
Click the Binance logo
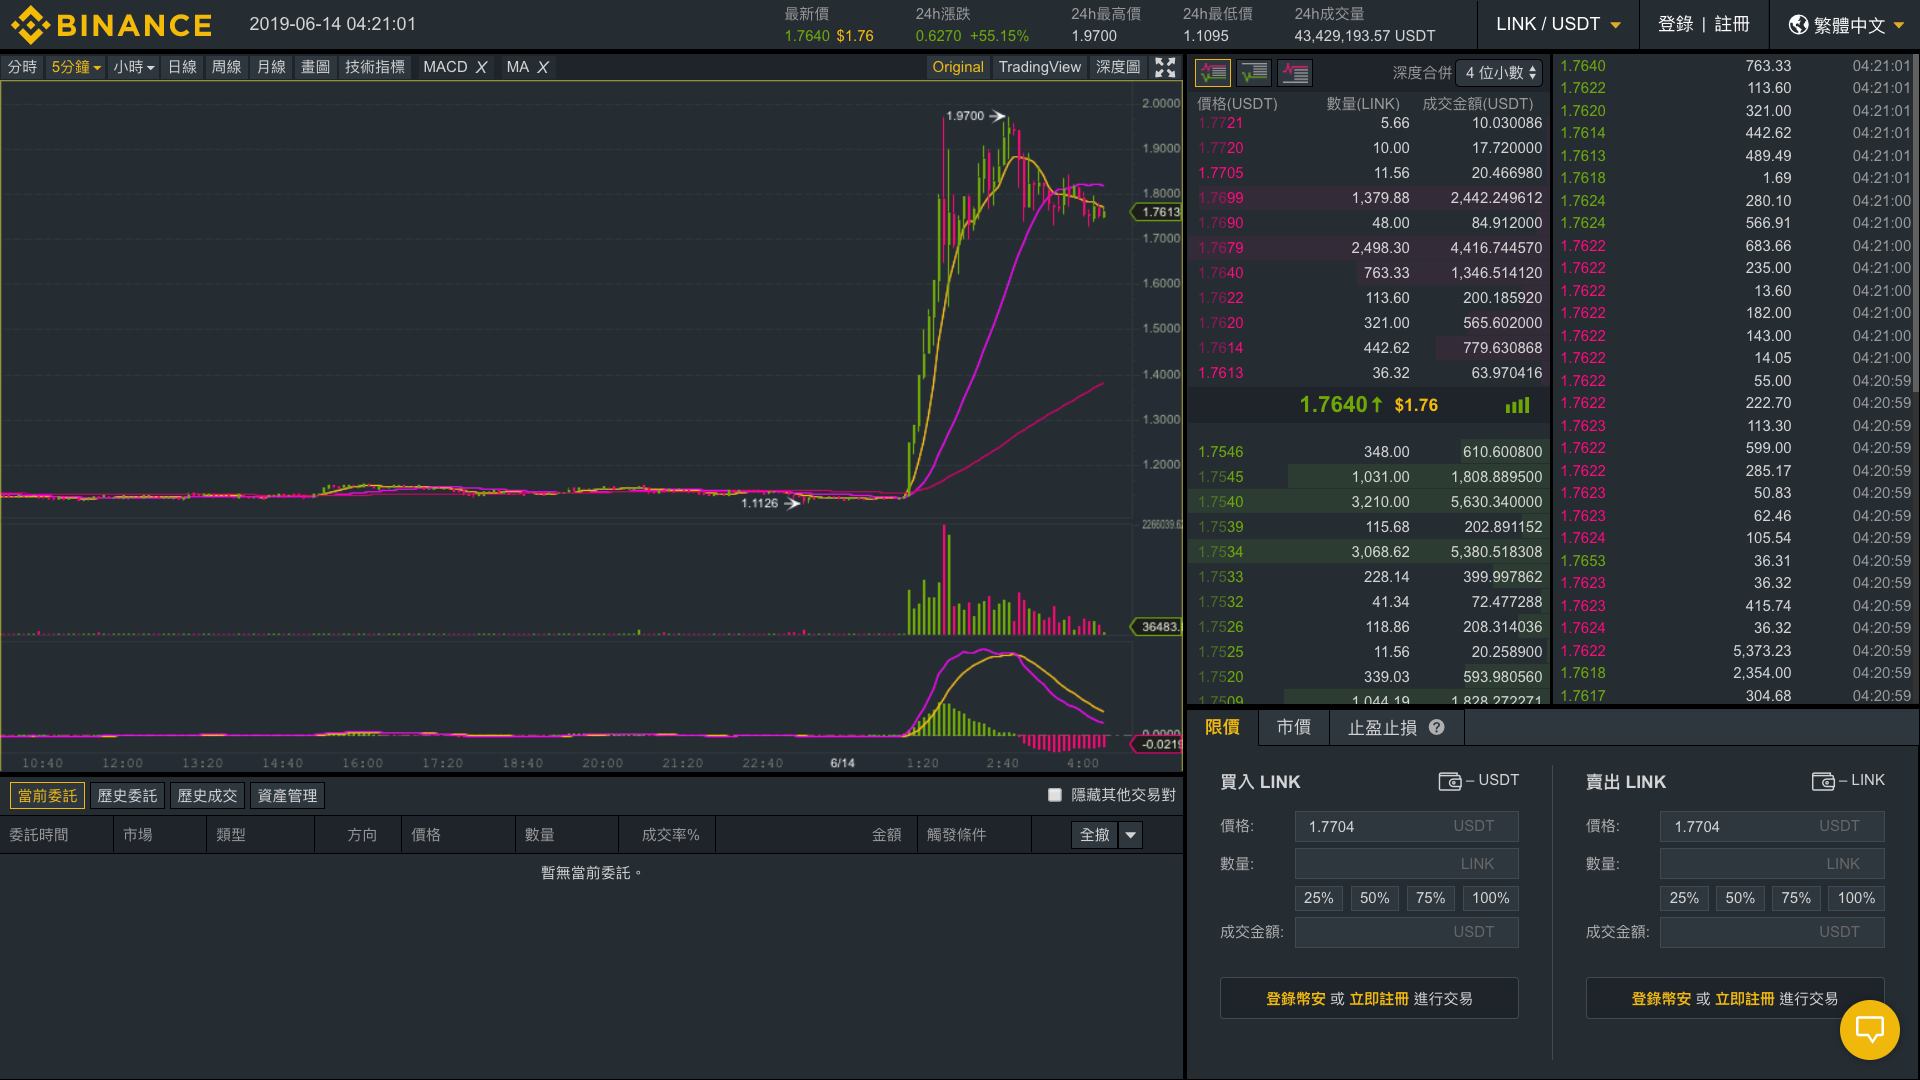(x=111, y=24)
